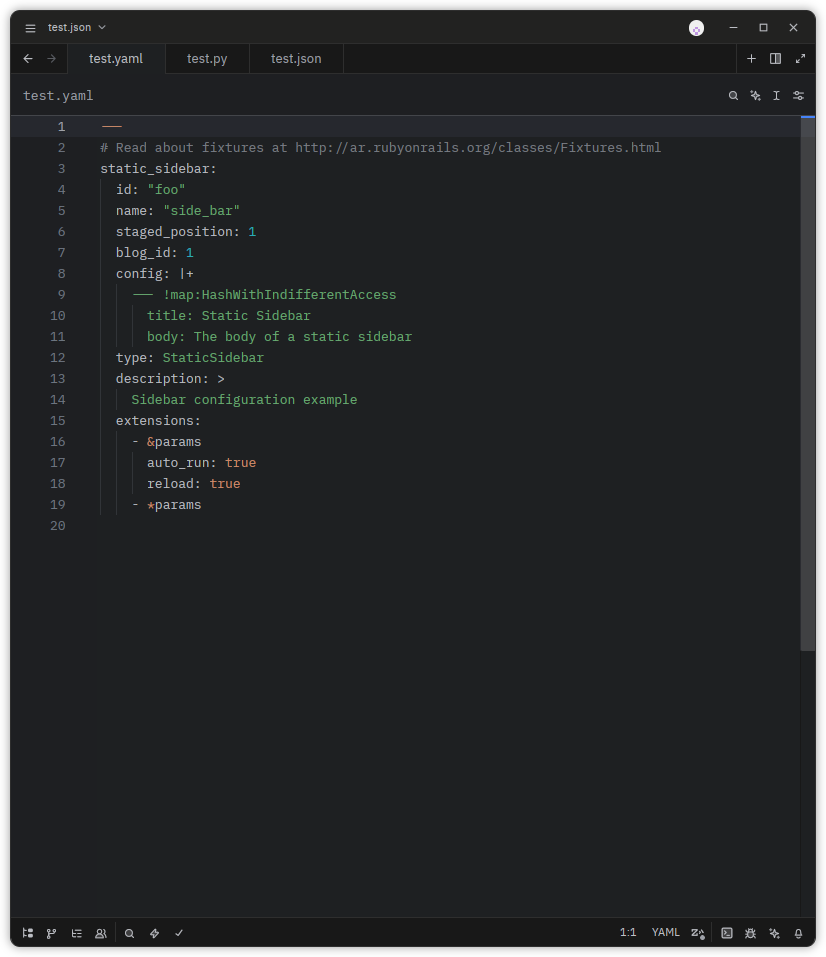Screen dimensions: 826x957
Task: Toggle the outline panel
Action: pos(76,933)
